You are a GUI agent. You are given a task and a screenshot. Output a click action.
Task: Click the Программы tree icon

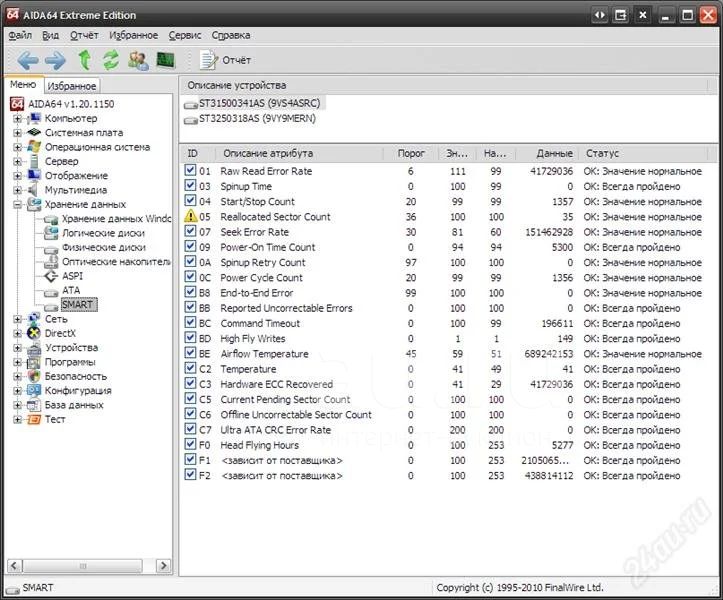point(34,362)
